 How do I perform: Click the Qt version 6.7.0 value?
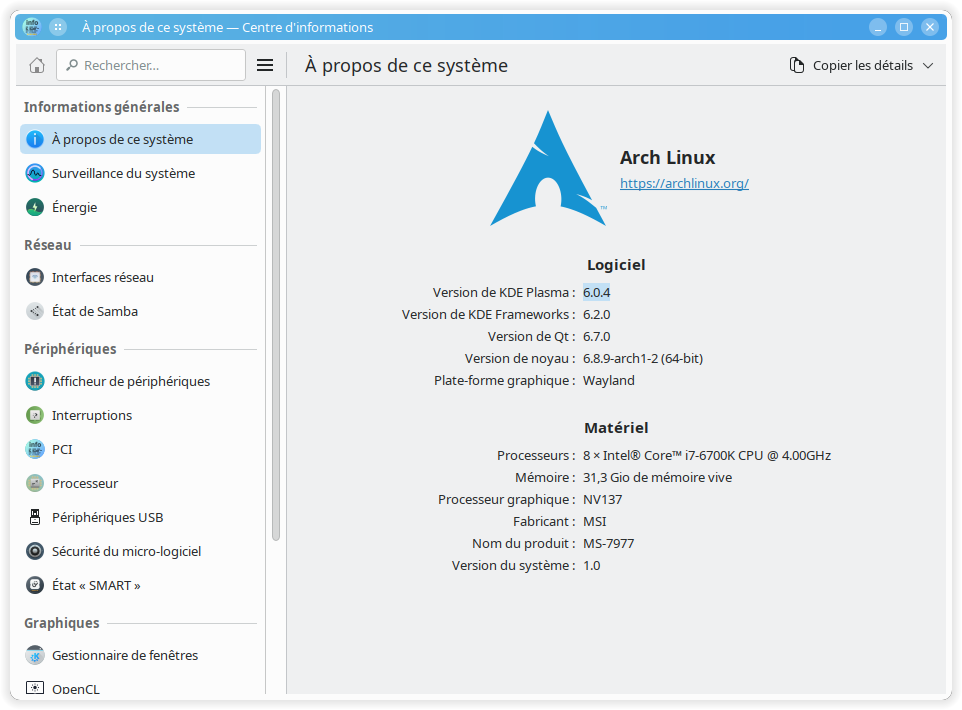pyautogui.click(x=596, y=337)
